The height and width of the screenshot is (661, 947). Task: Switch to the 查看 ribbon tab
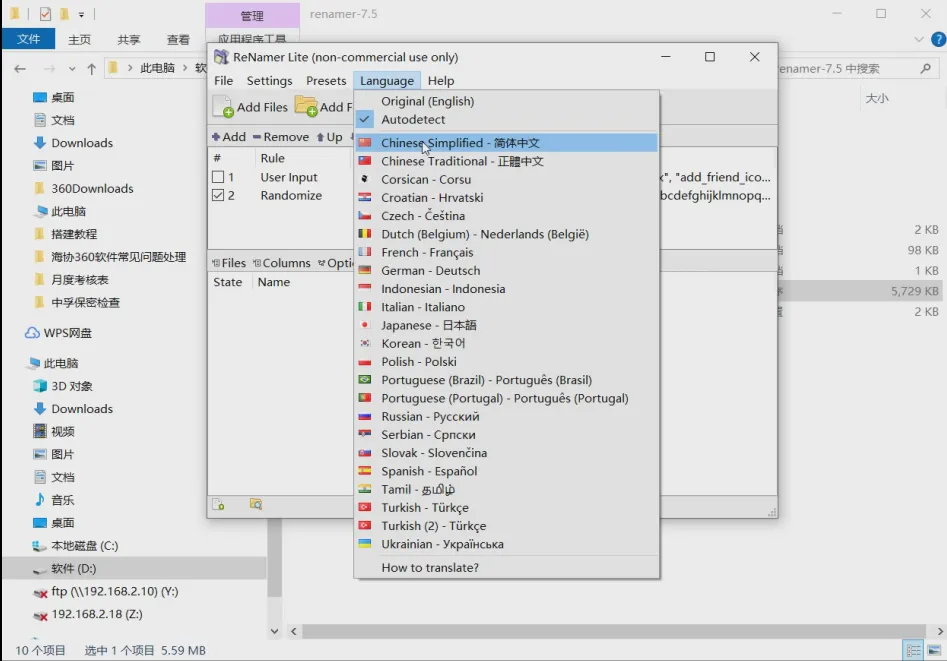(178, 40)
